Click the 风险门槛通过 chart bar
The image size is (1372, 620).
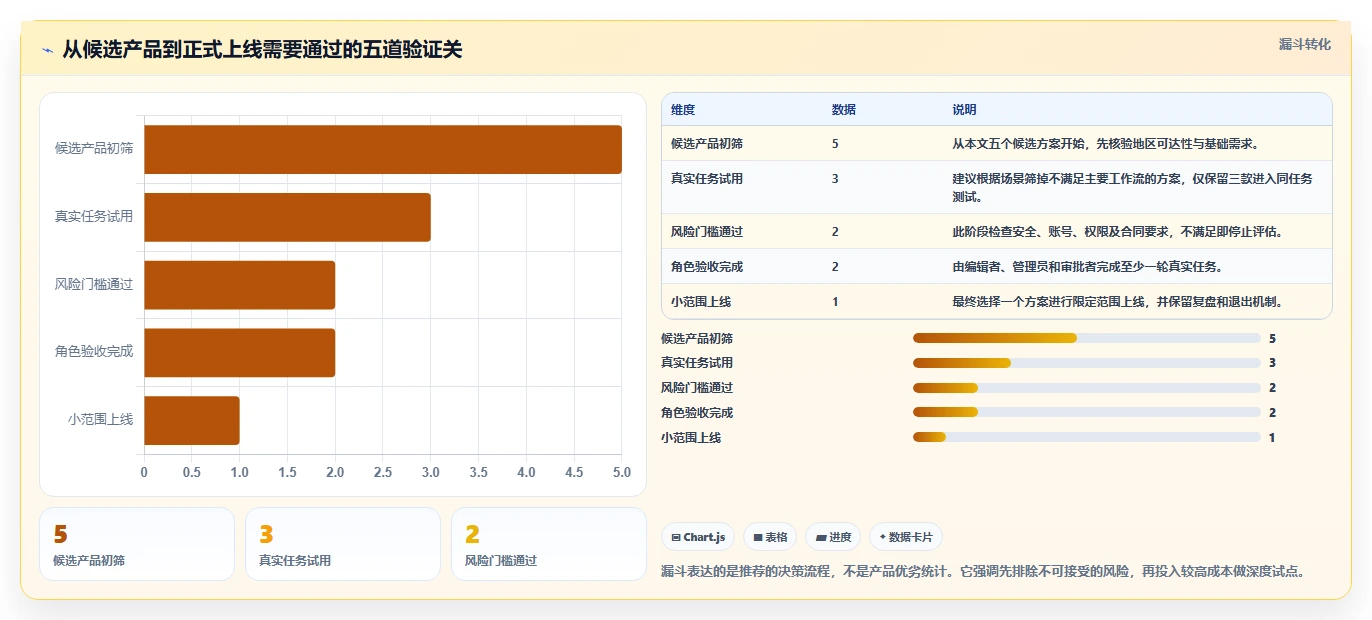[239, 285]
